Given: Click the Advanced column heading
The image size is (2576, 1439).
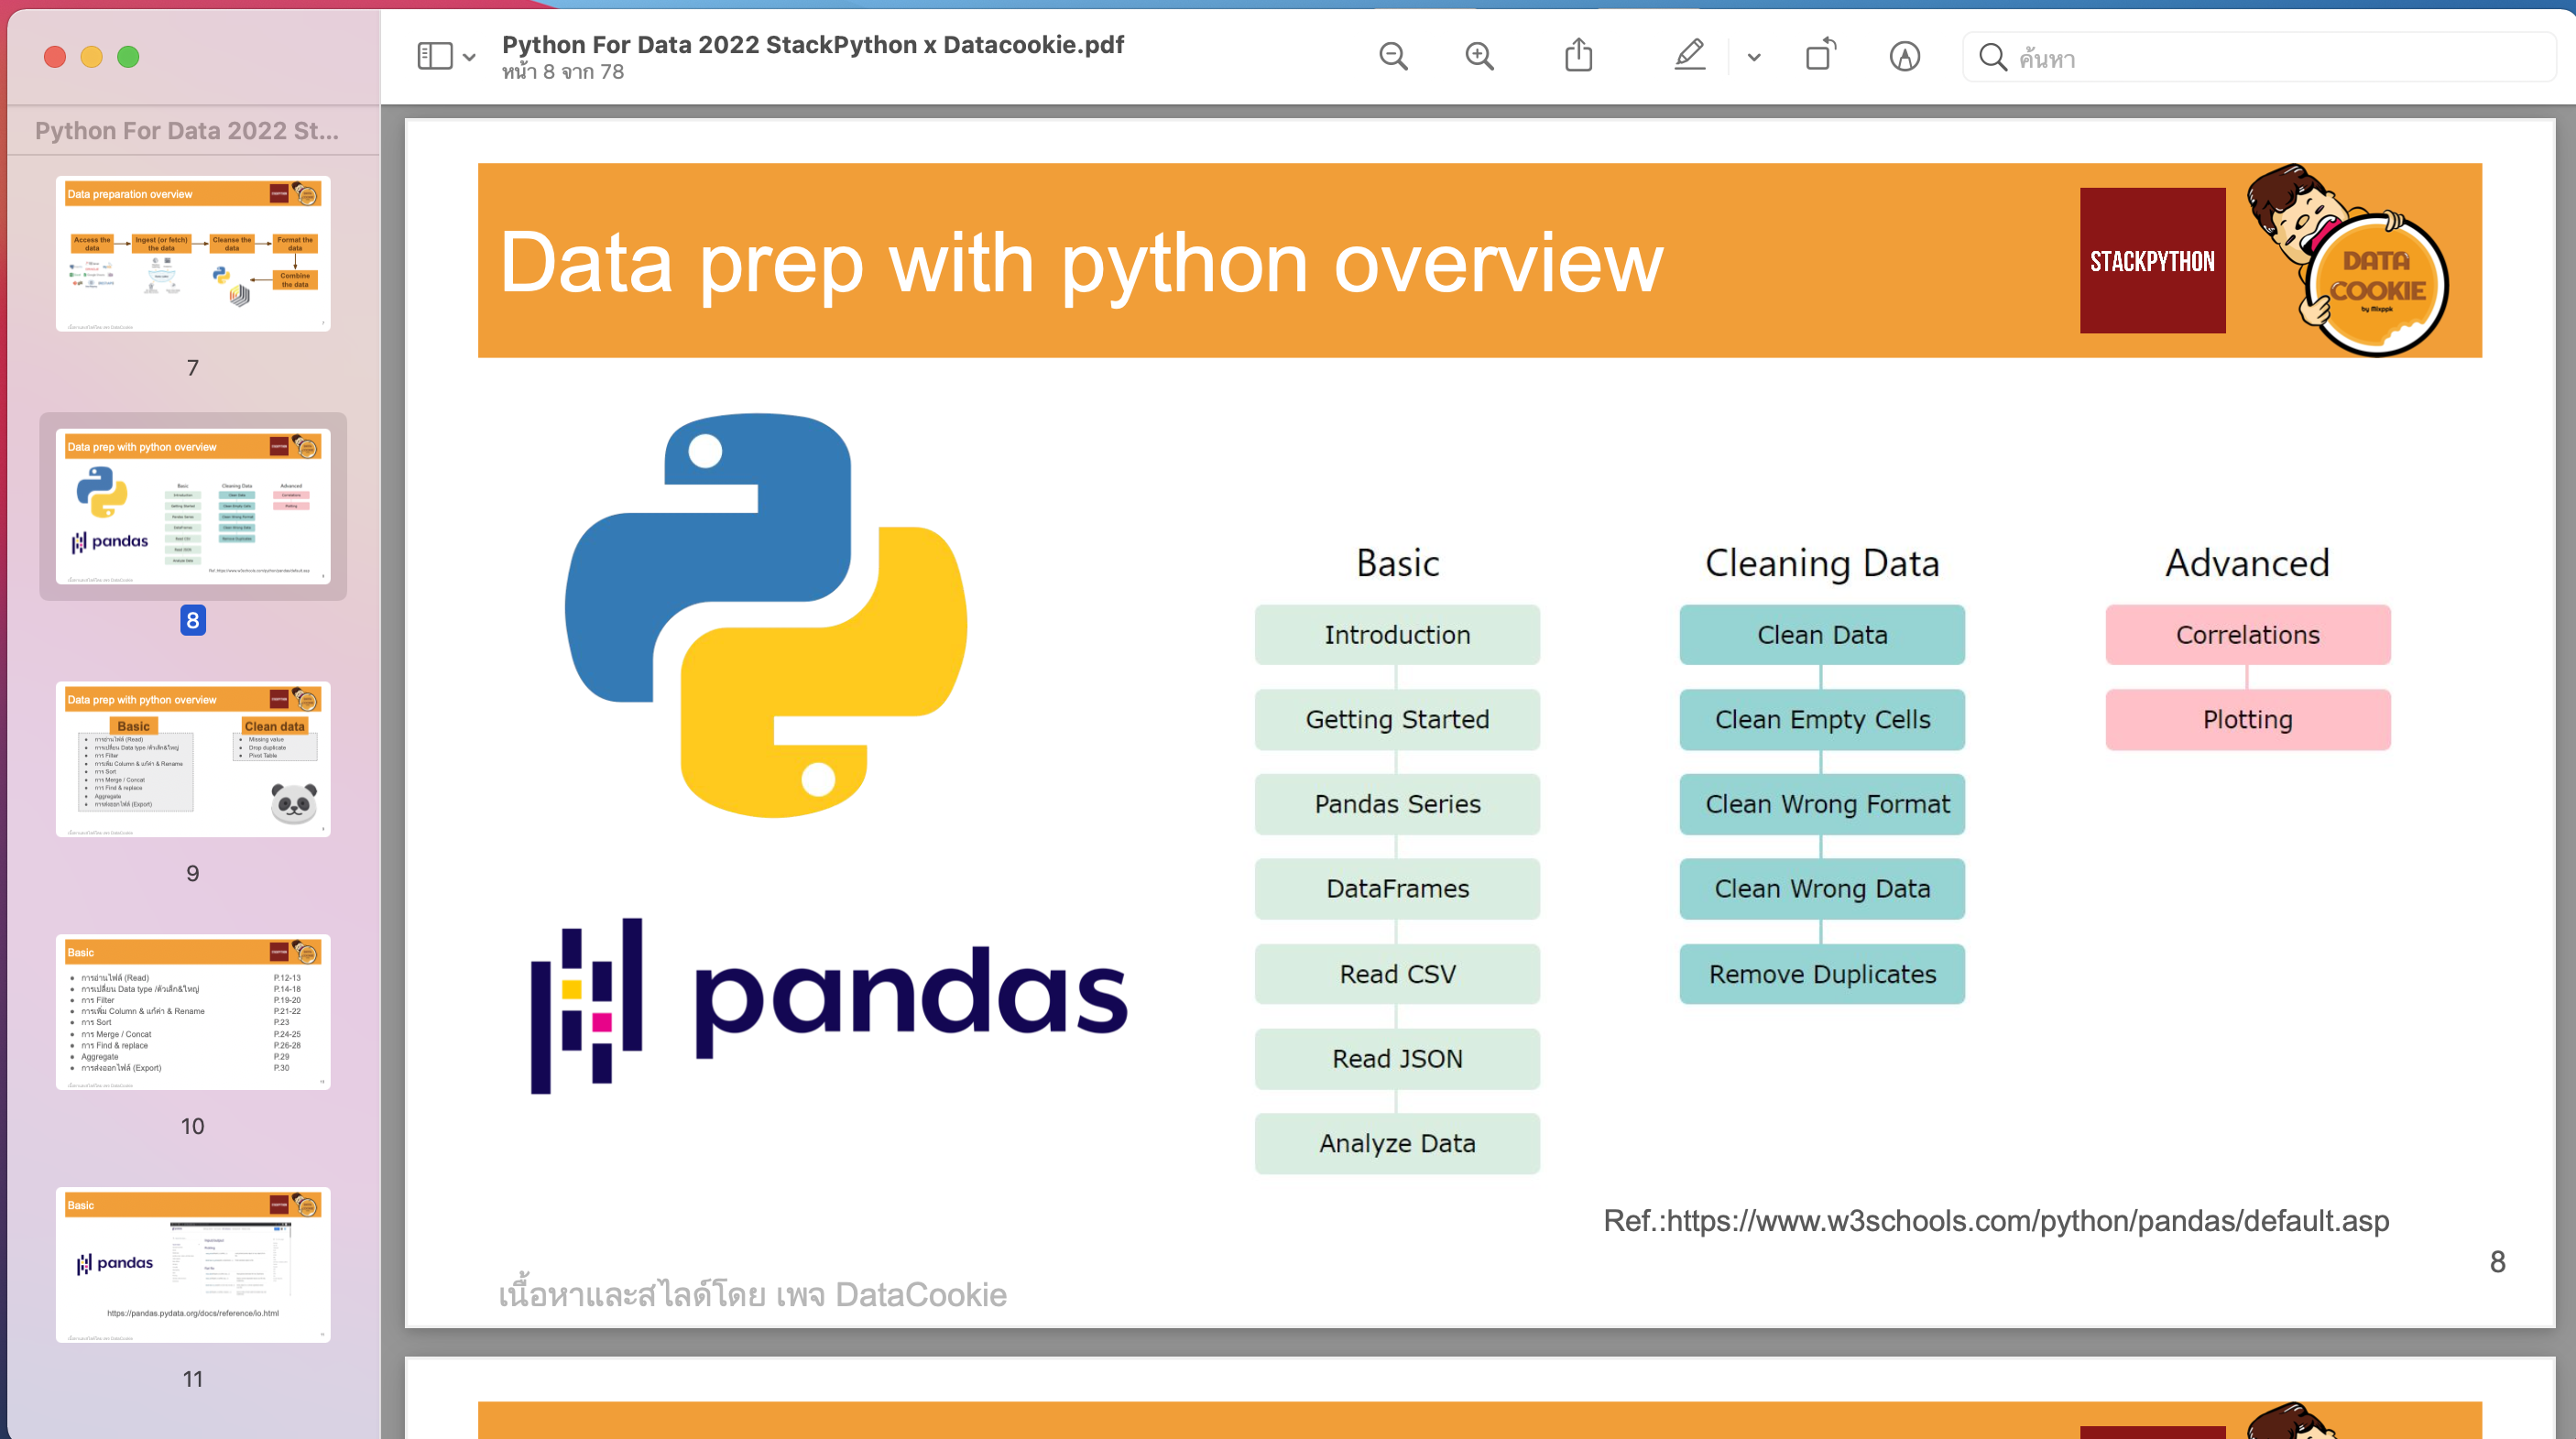Looking at the screenshot, I should [2247, 563].
